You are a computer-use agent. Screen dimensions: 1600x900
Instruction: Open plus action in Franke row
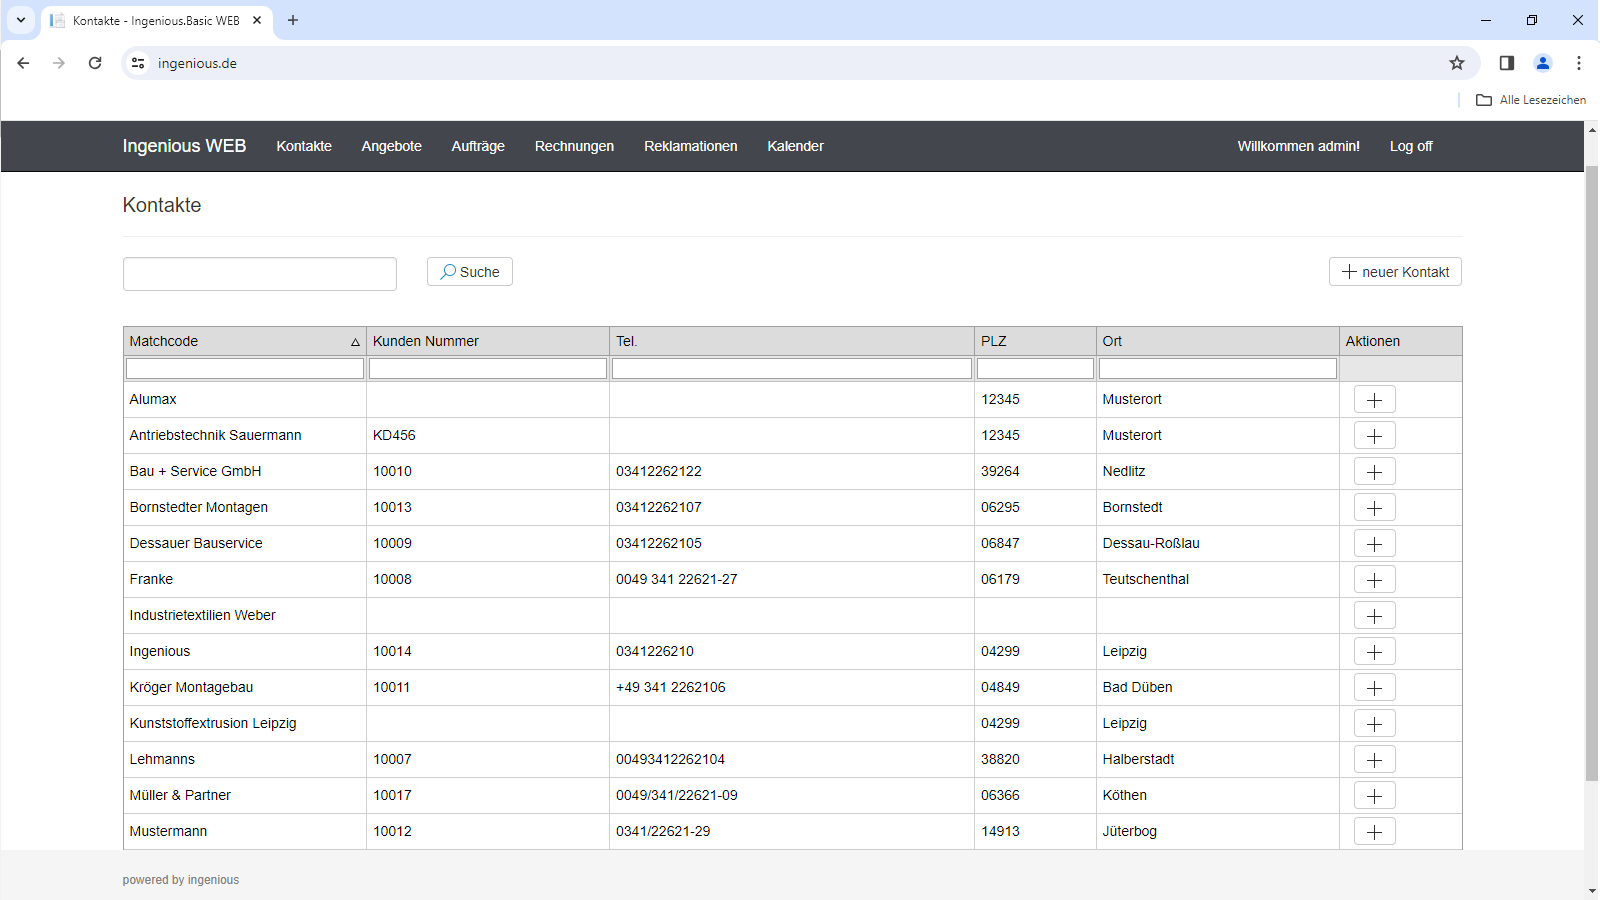[x=1374, y=580]
